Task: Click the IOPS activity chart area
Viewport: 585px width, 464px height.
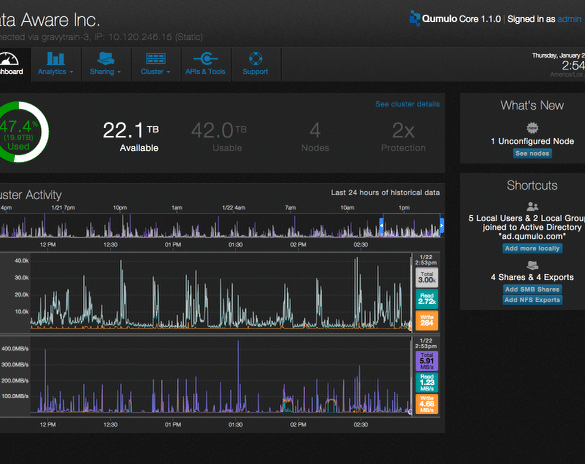Action: (221, 292)
